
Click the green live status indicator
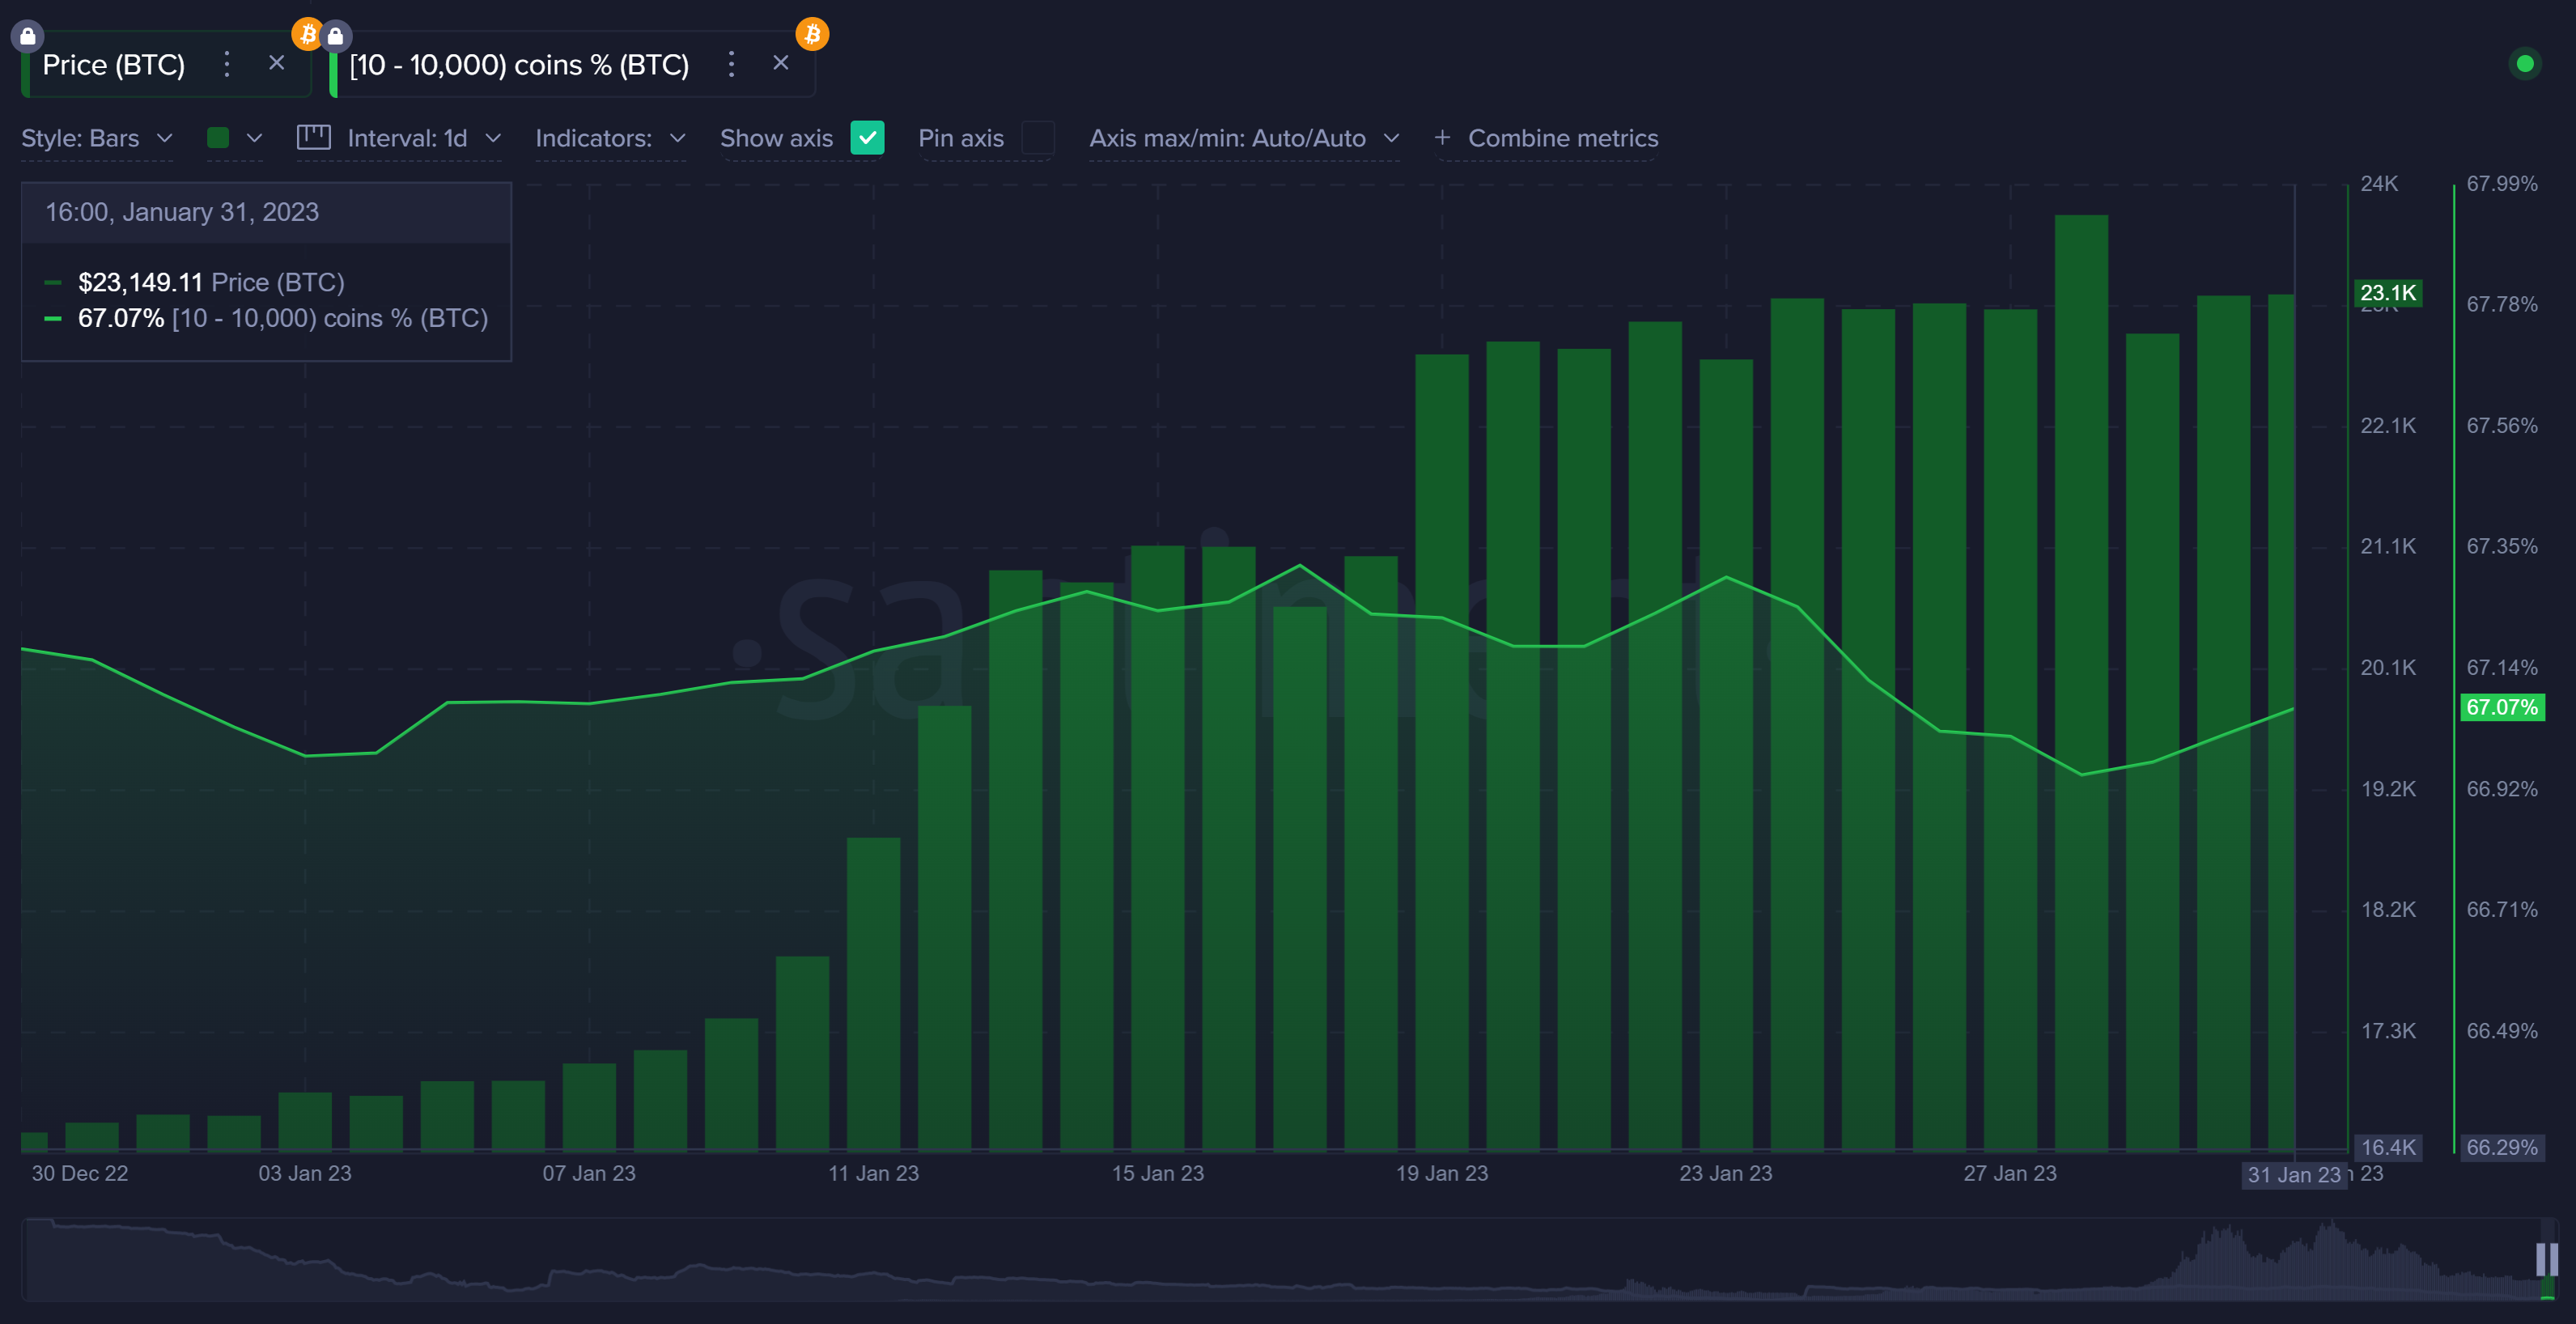click(x=2524, y=64)
